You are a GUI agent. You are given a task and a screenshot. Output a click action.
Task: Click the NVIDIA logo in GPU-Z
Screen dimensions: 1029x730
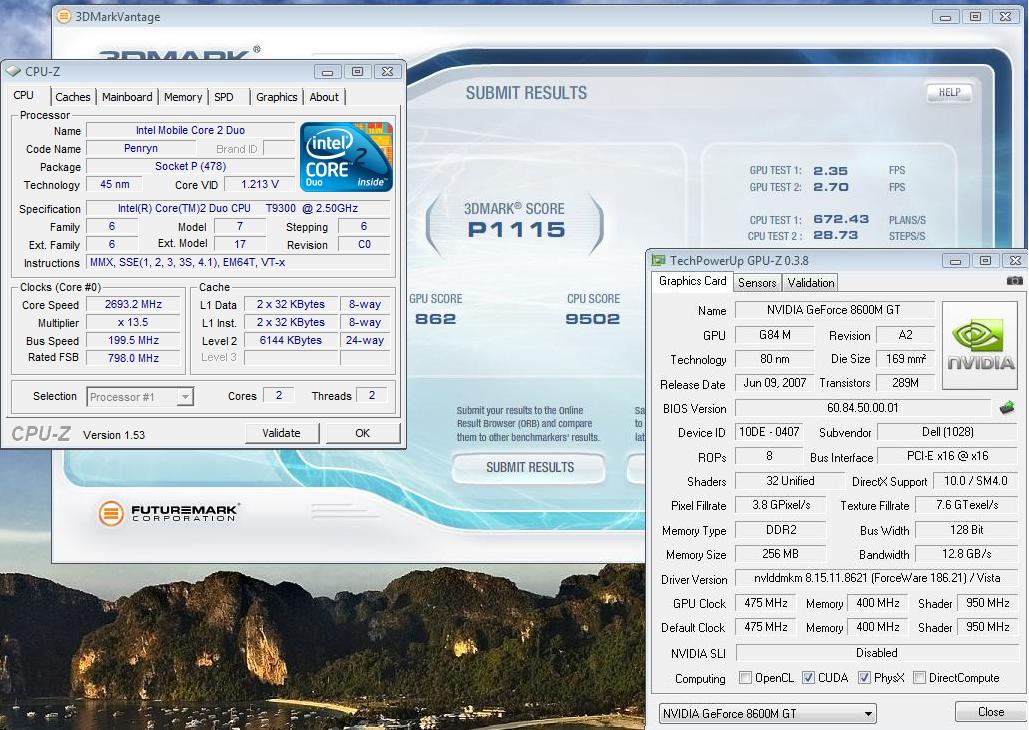[x=980, y=345]
